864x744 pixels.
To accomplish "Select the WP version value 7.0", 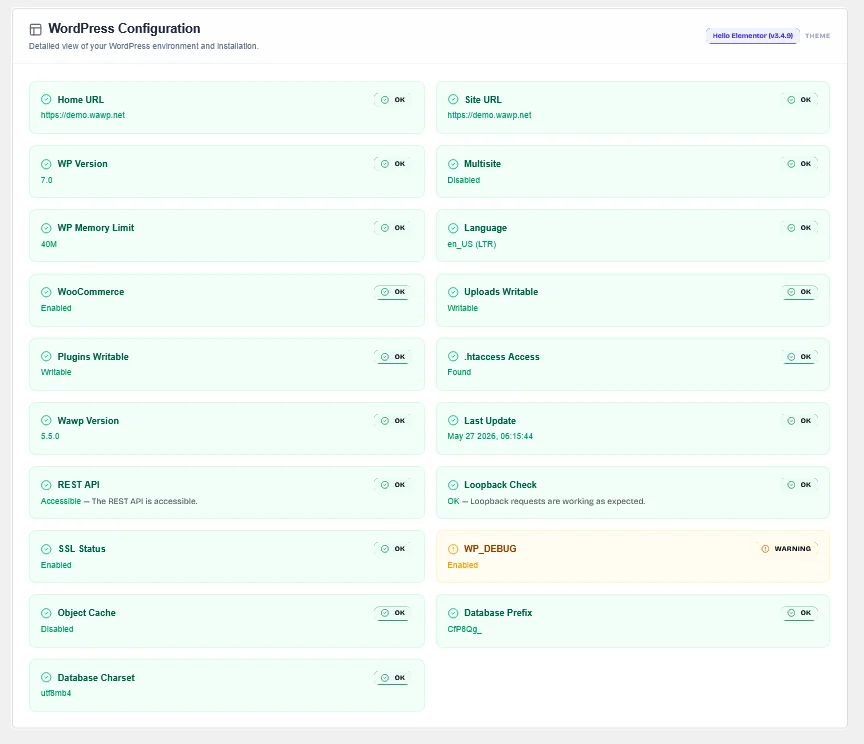I will 47,180.
